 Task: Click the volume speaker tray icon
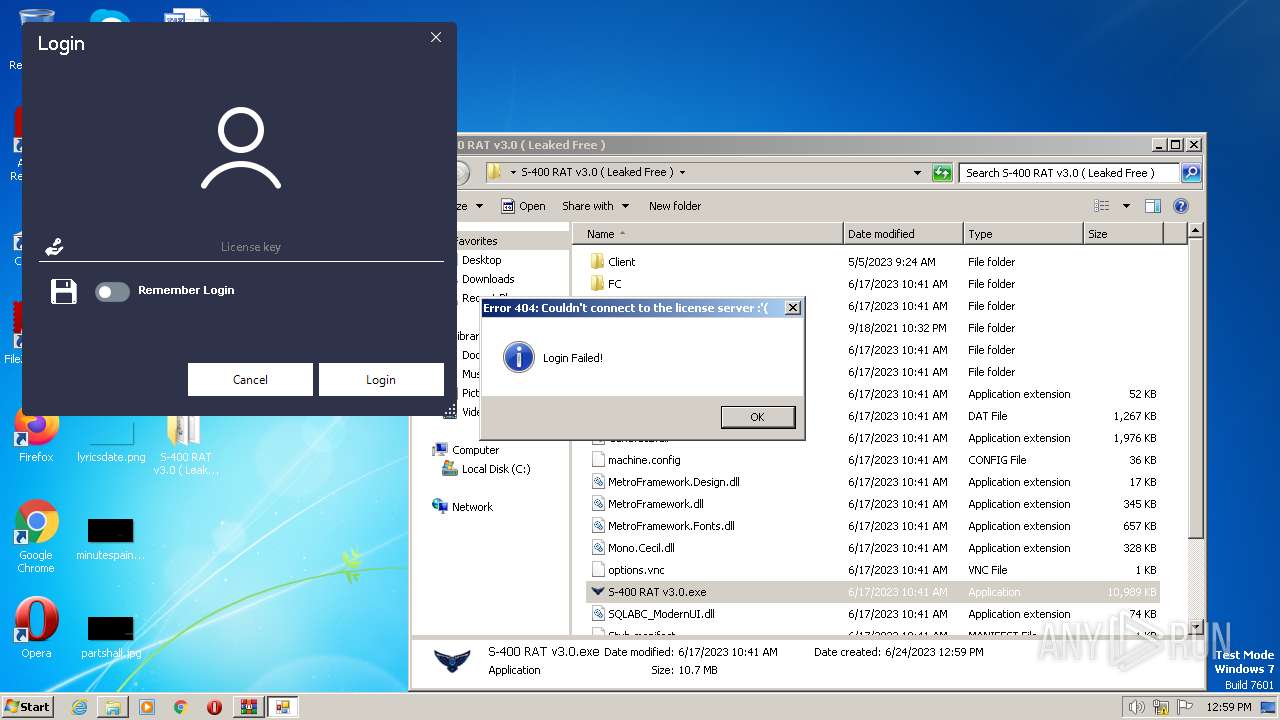pyautogui.click(x=1137, y=707)
